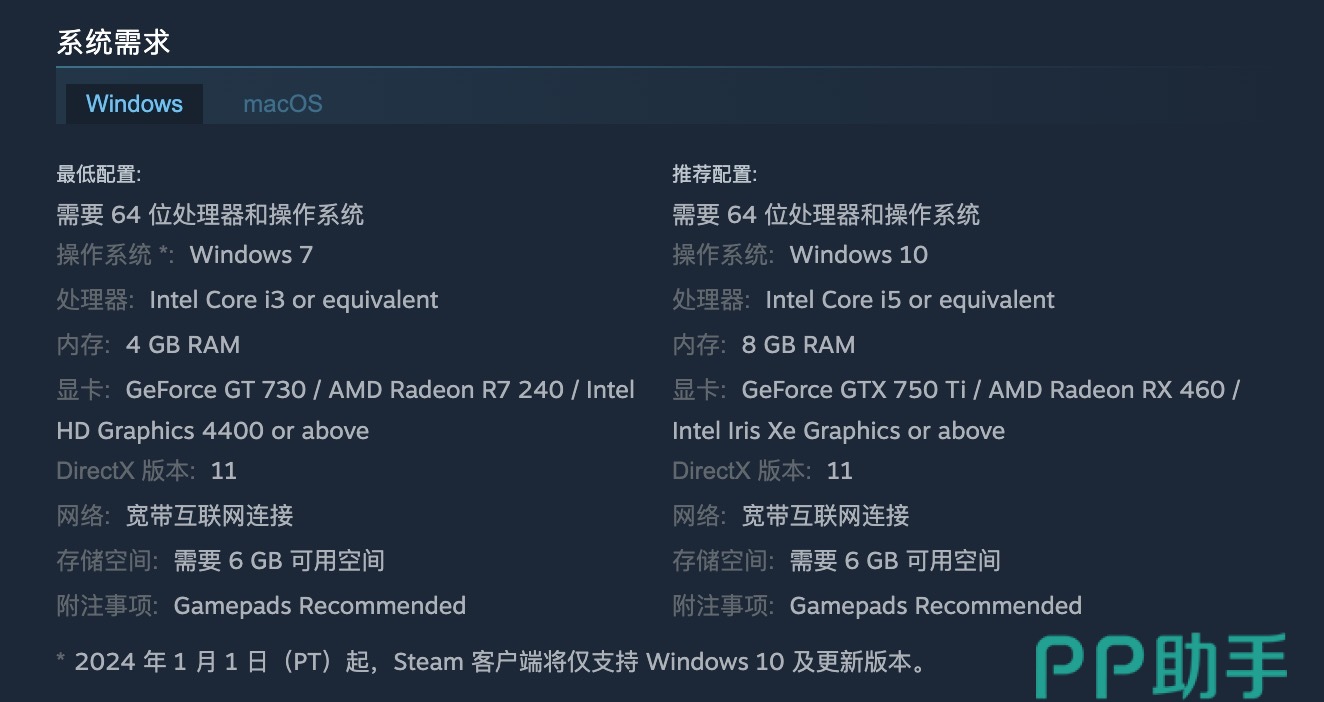
Task: Click the GeForce GT 730 graphics requirement
Action: click(216, 390)
